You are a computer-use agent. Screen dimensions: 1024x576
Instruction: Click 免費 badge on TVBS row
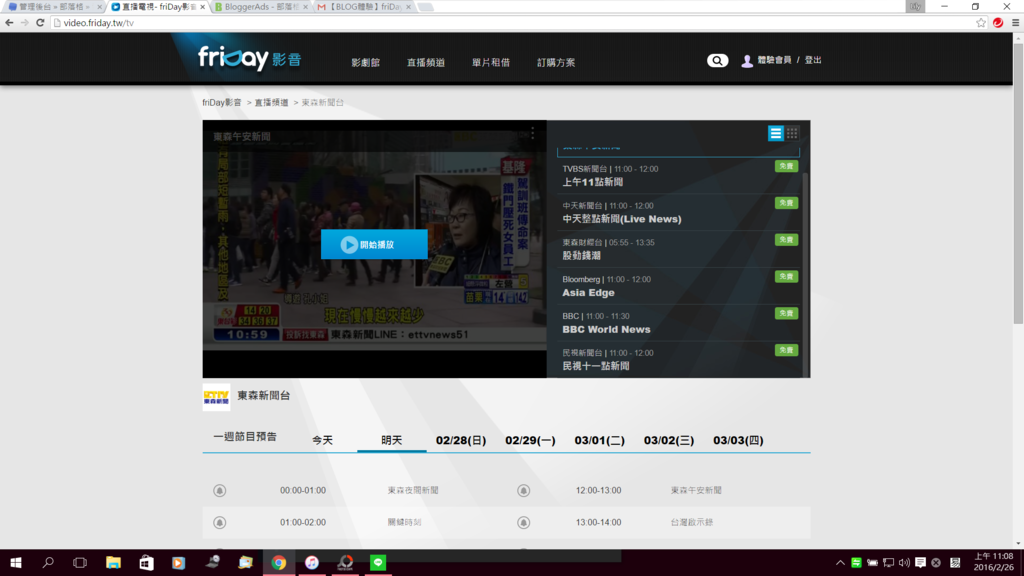(x=786, y=167)
